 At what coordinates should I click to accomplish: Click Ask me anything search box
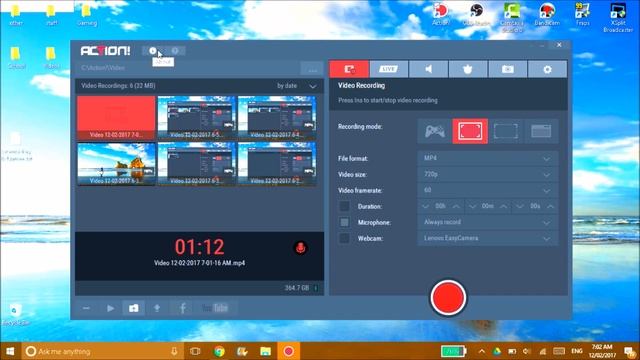[102, 351]
